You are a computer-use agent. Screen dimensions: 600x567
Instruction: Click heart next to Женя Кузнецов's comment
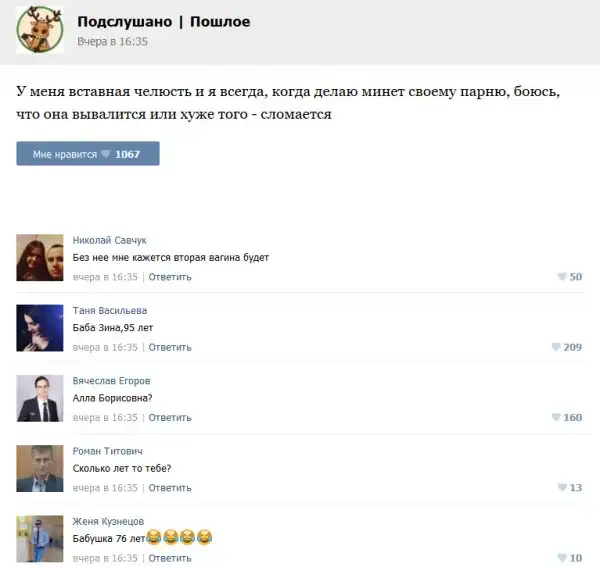pyautogui.click(x=562, y=558)
